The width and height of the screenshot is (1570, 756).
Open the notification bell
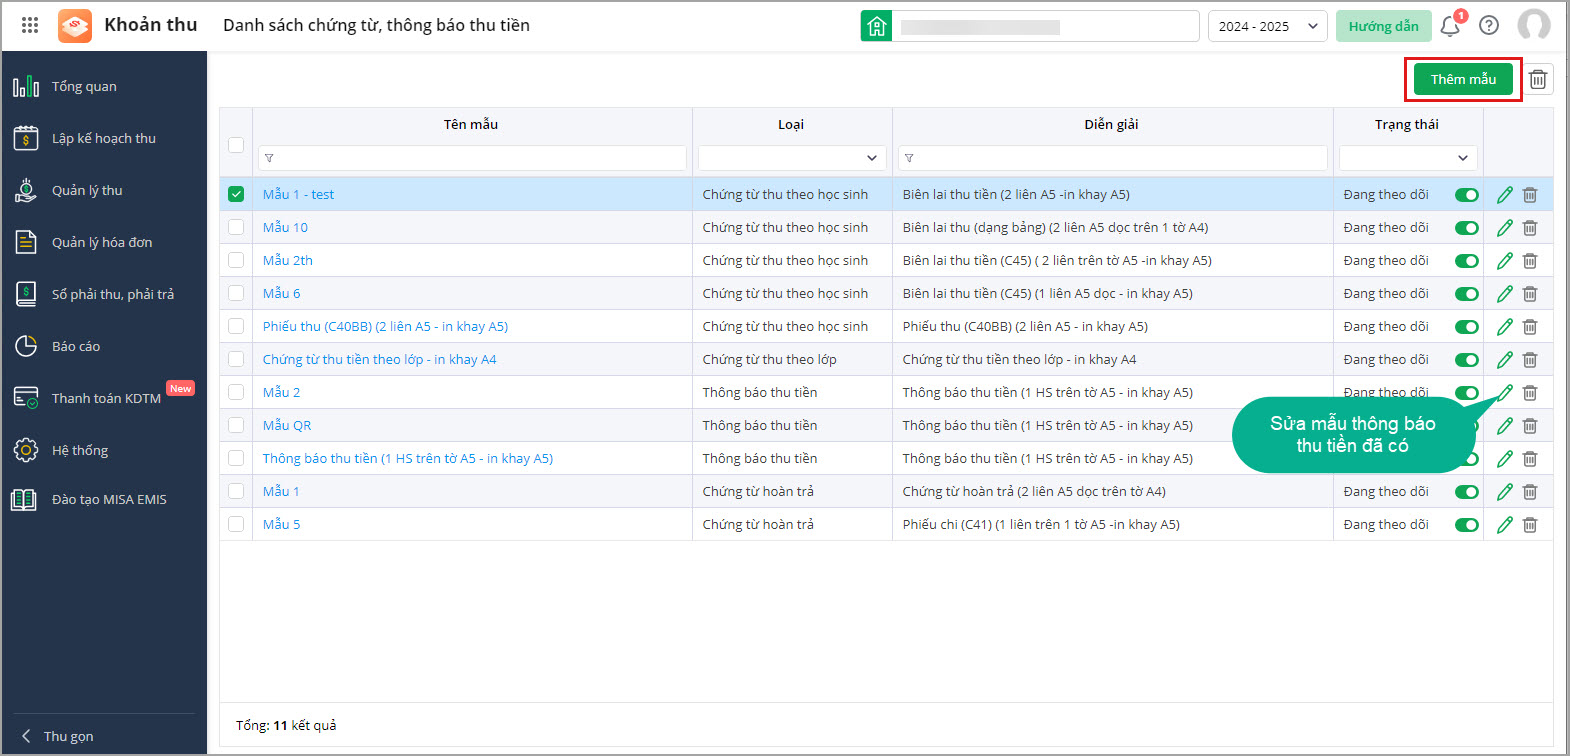pyautogui.click(x=1450, y=26)
